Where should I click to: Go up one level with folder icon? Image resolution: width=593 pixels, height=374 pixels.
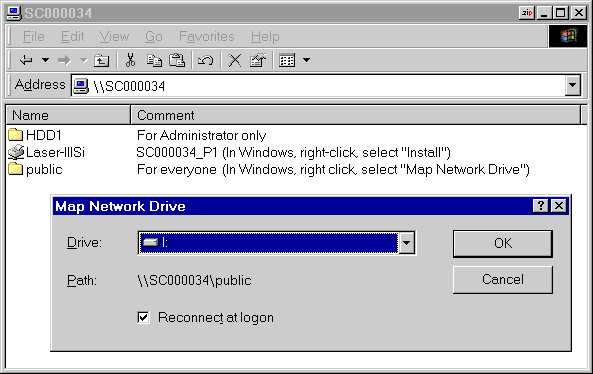pyautogui.click(x=101, y=61)
